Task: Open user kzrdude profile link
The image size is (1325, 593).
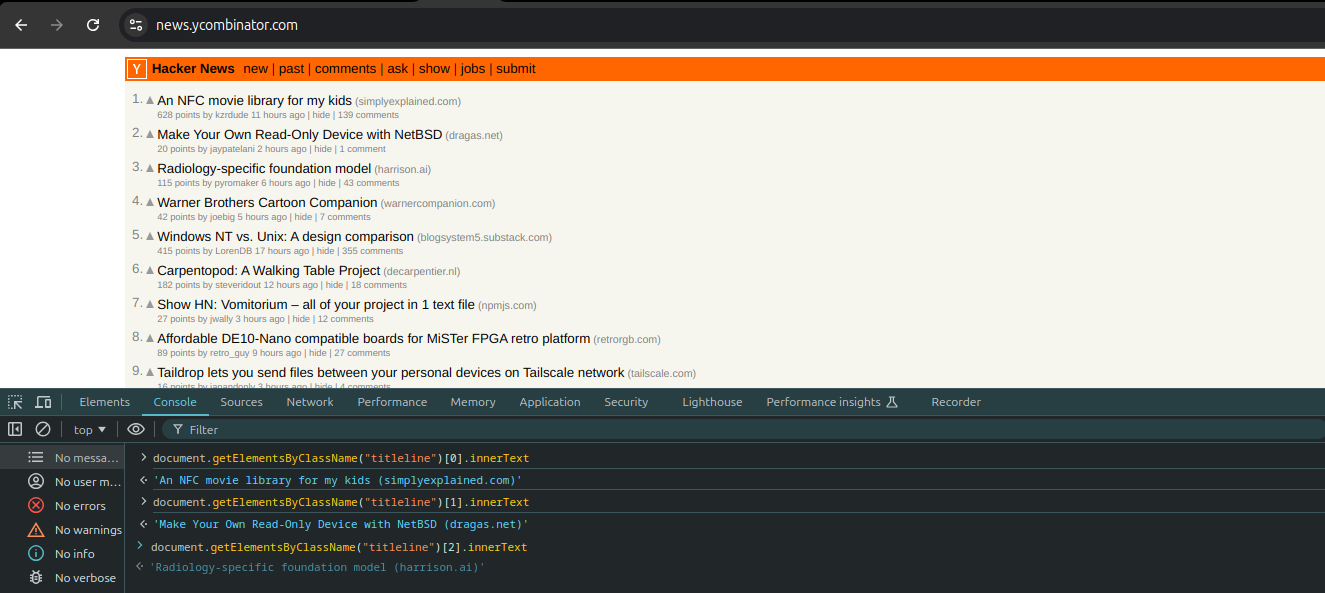Action: (x=231, y=115)
